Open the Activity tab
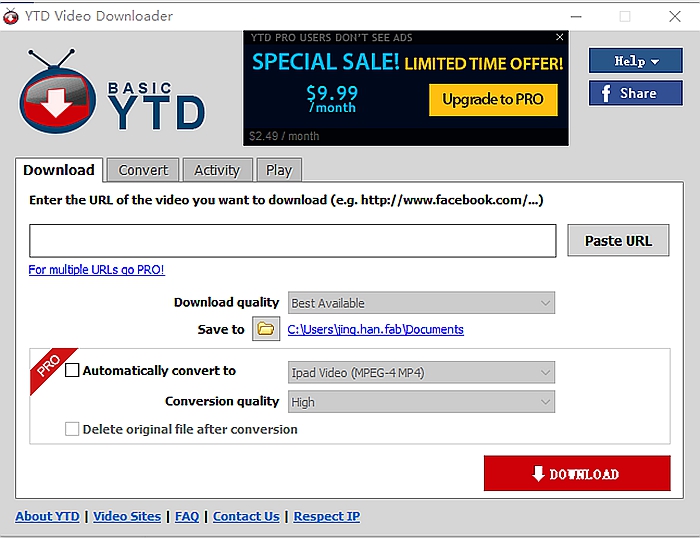This screenshot has height=538, width=700. tap(217, 170)
